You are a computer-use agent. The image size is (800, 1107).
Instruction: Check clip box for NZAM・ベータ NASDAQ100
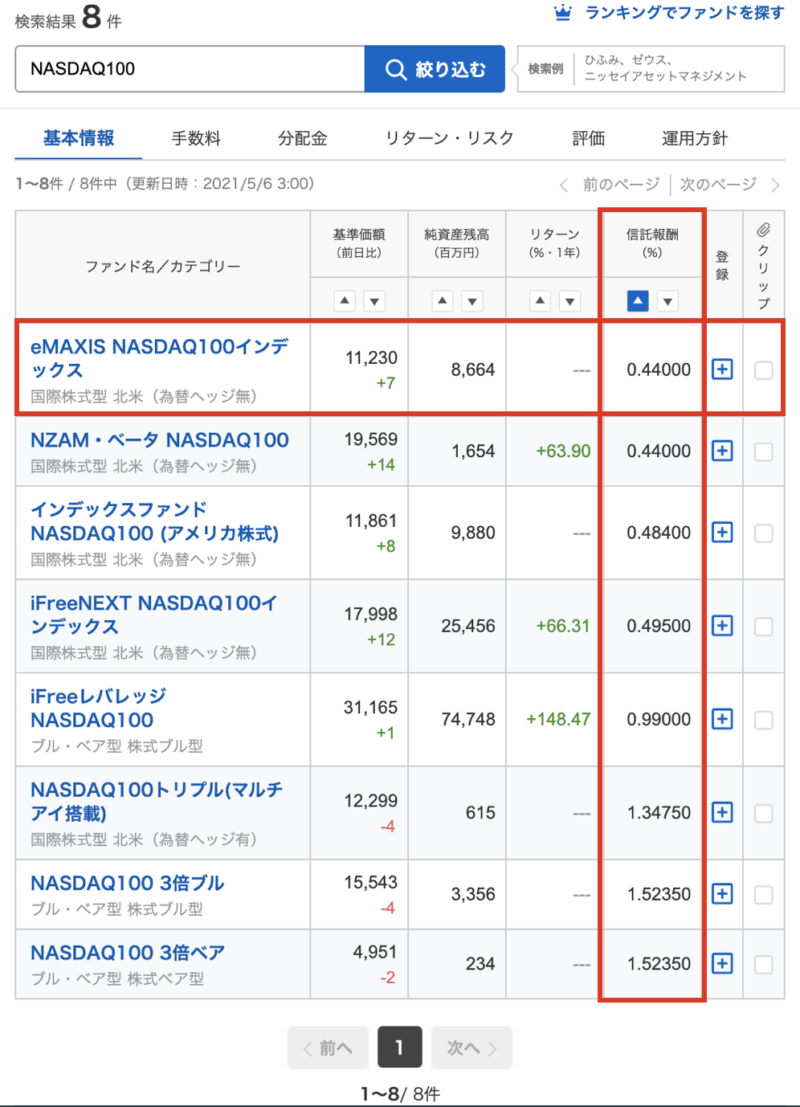tap(763, 452)
